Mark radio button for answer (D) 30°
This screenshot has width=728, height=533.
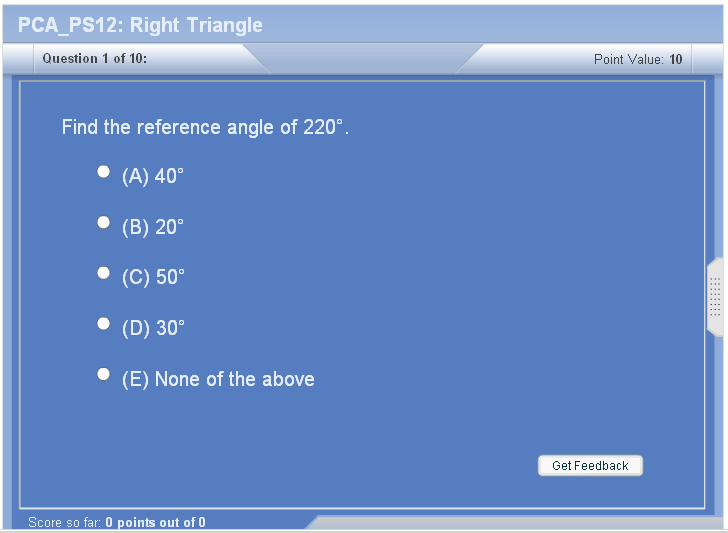[104, 324]
